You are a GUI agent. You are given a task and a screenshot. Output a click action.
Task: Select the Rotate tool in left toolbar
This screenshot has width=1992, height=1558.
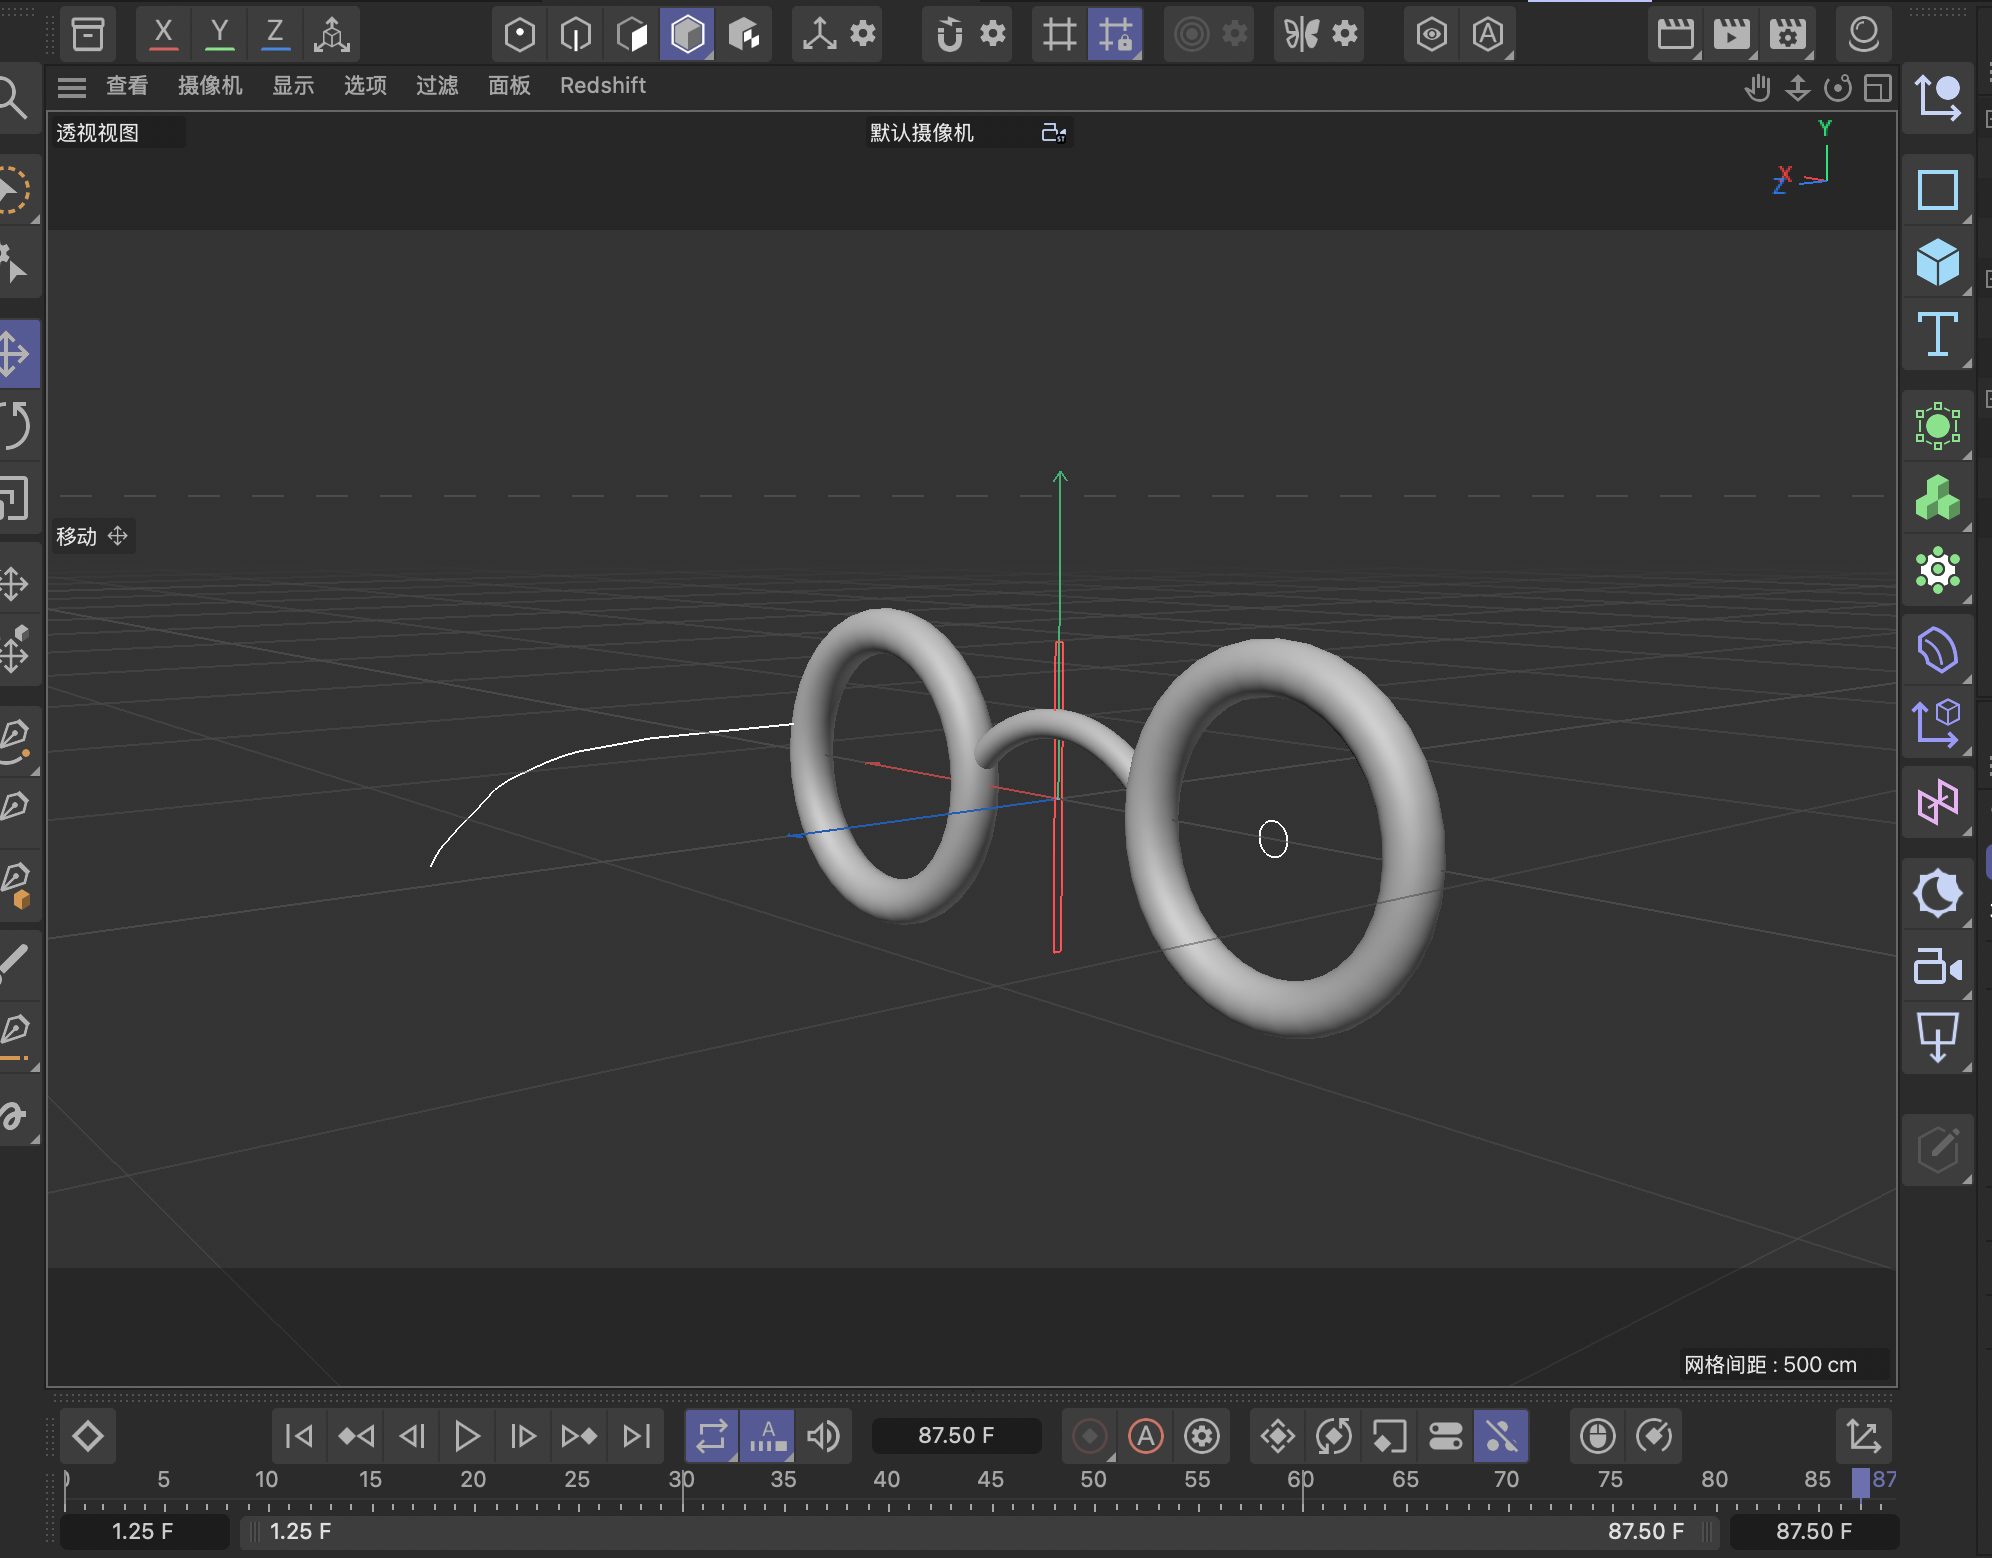[14, 425]
